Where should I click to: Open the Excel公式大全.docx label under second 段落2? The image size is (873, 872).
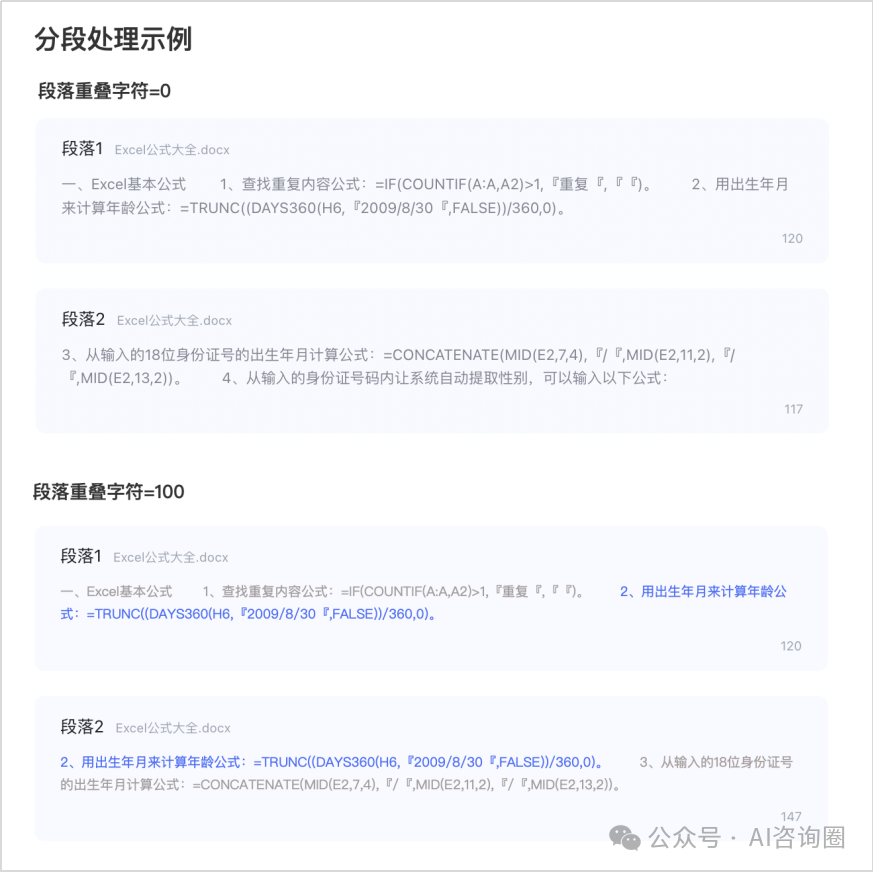click(x=172, y=728)
